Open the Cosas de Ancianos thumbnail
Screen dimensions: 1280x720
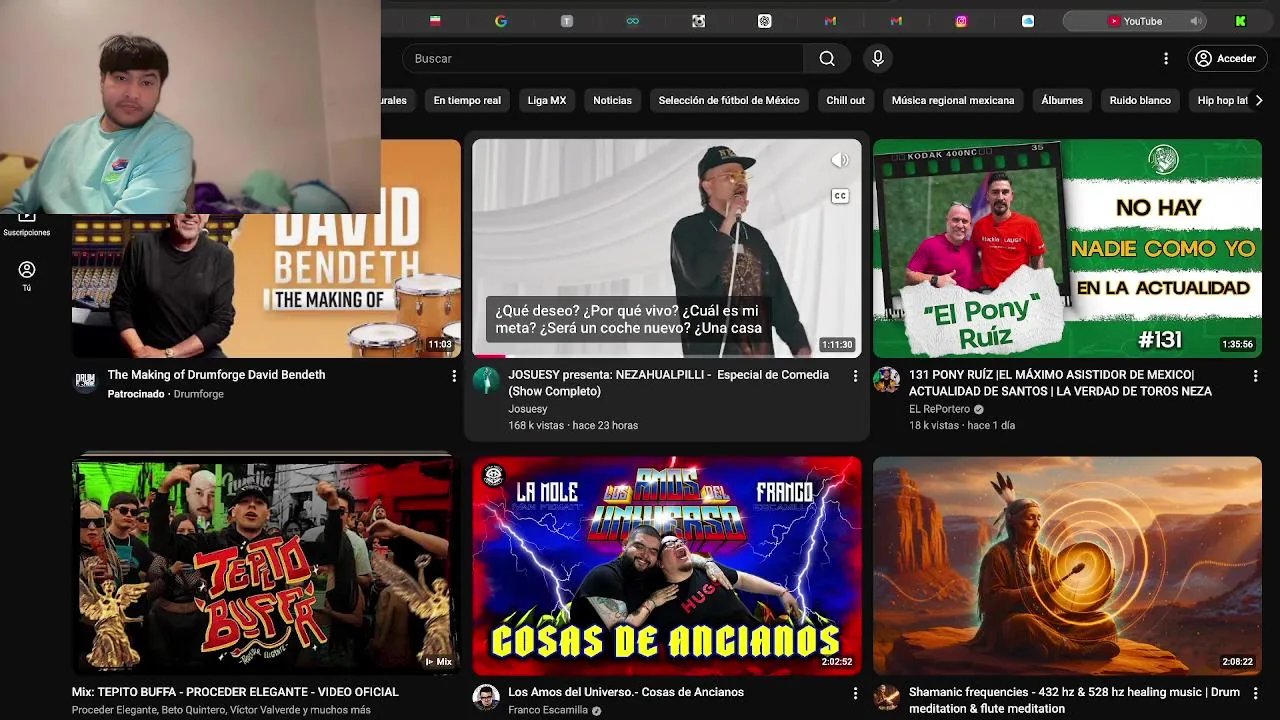[667, 565]
